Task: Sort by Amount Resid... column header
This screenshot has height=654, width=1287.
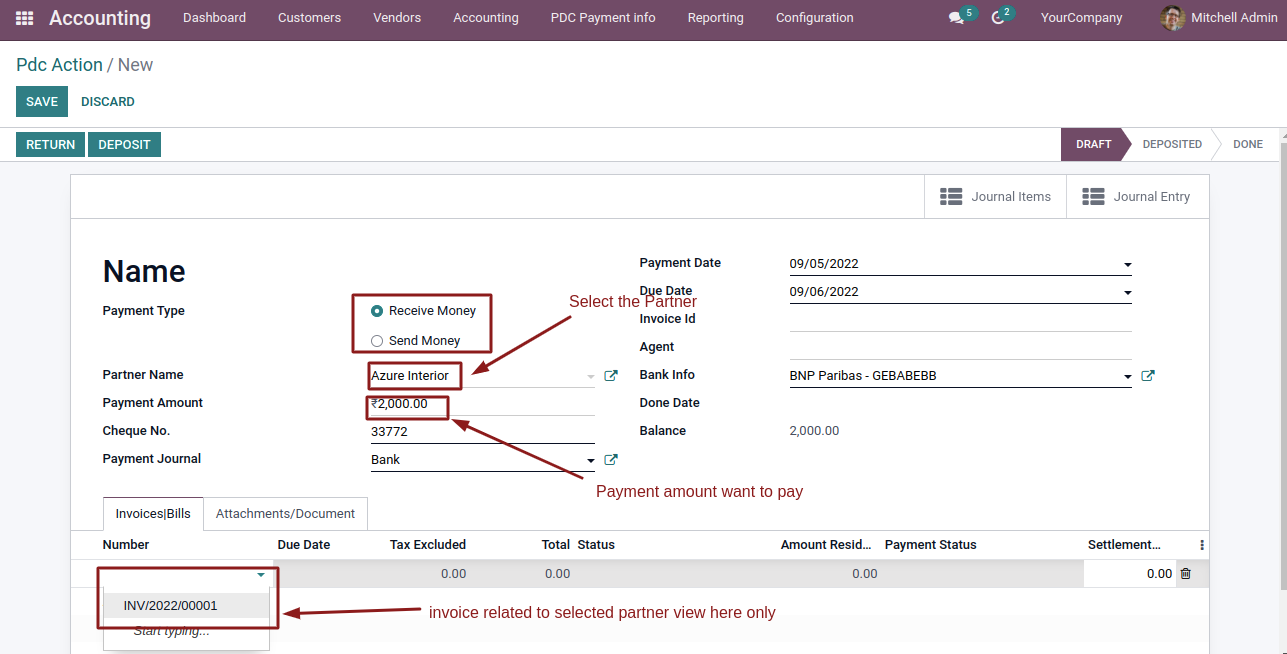Action: (827, 545)
